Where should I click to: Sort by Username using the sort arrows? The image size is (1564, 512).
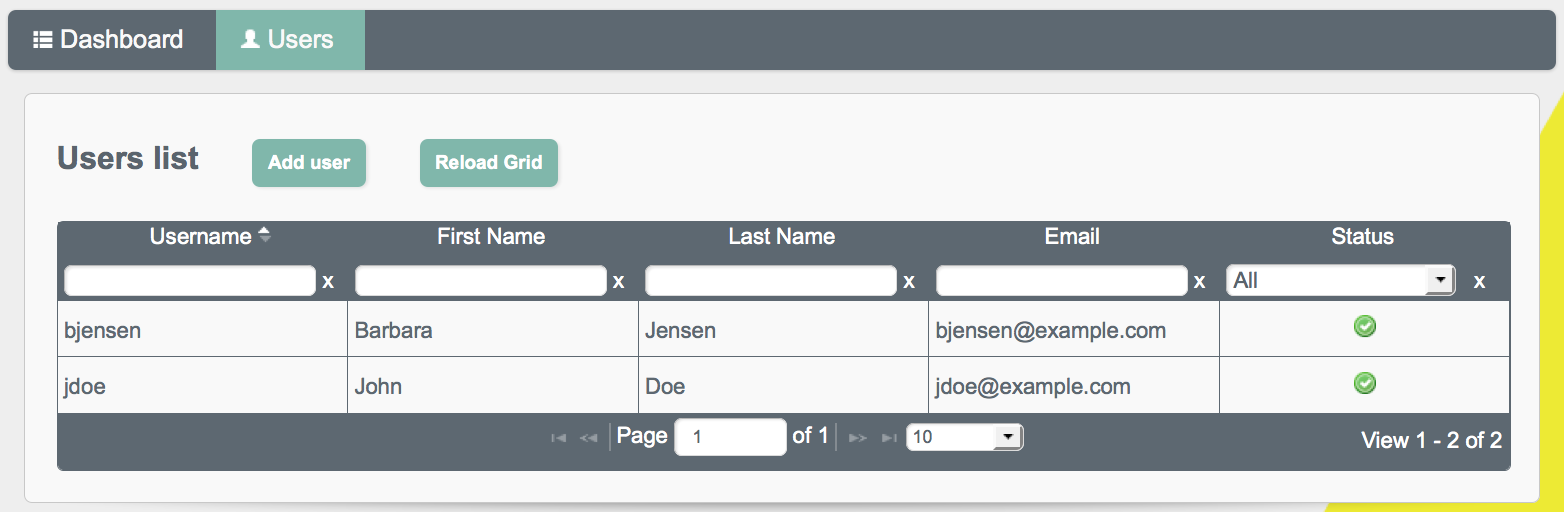coord(264,236)
